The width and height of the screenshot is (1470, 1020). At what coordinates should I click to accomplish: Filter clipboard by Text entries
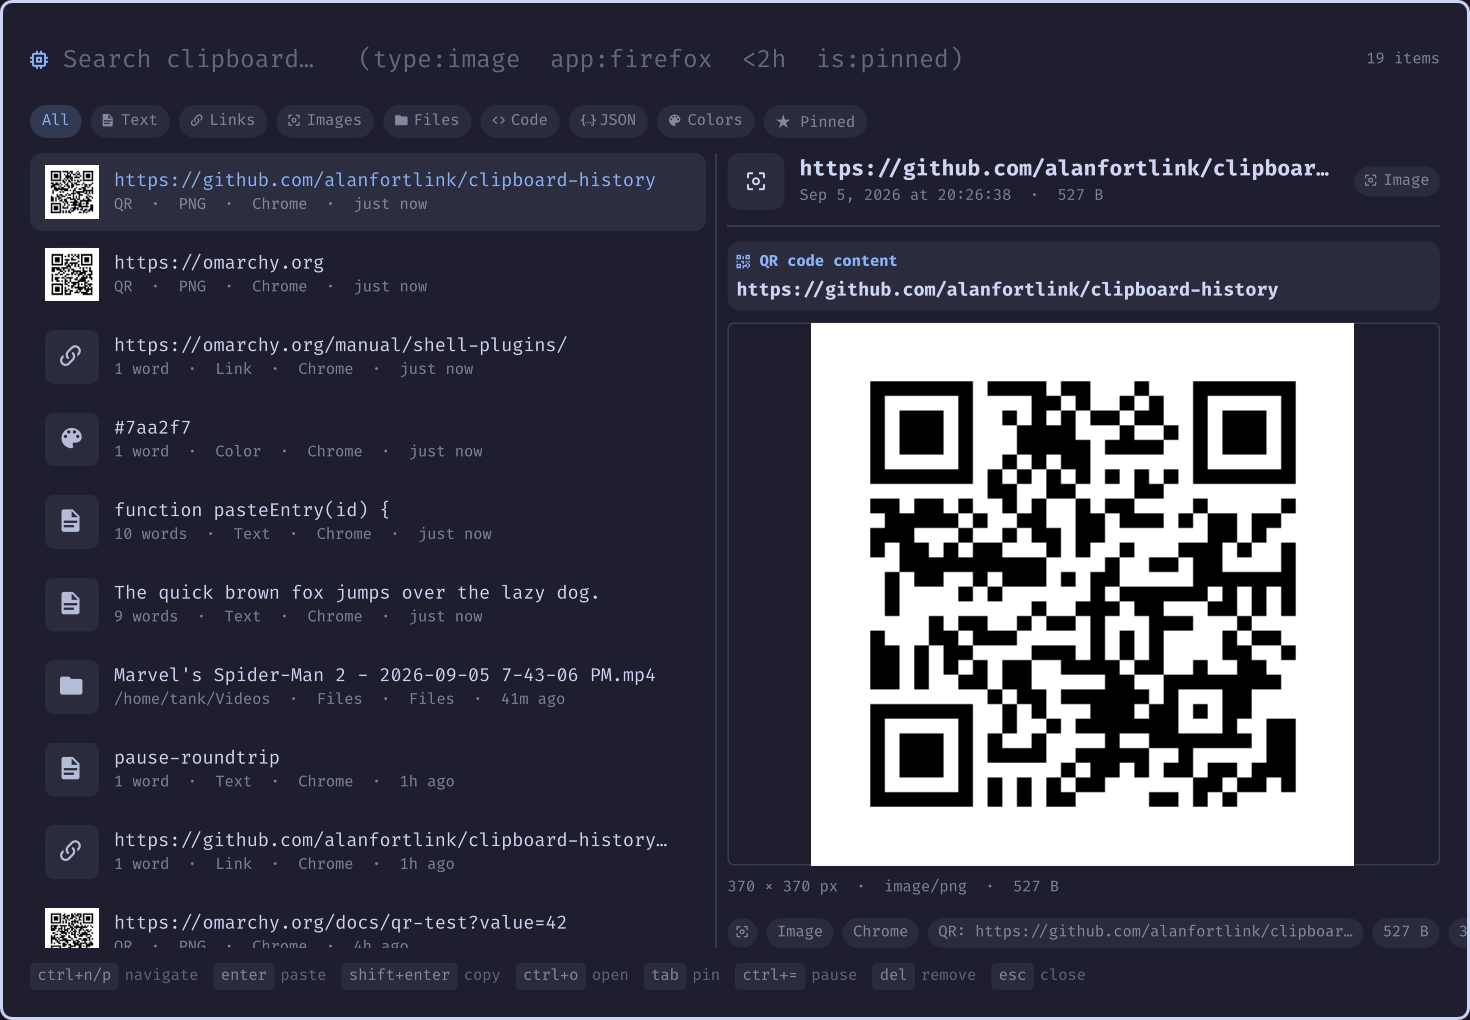pos(130,120)
